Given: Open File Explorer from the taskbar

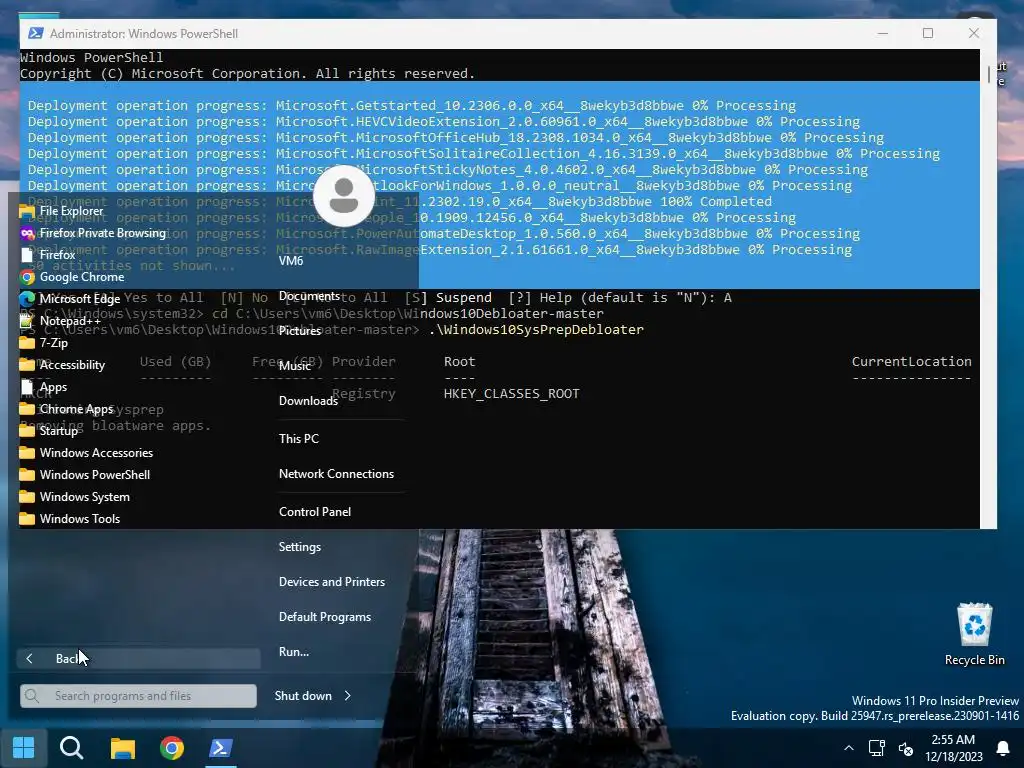Looking at the screenshot, I should 122,748.
